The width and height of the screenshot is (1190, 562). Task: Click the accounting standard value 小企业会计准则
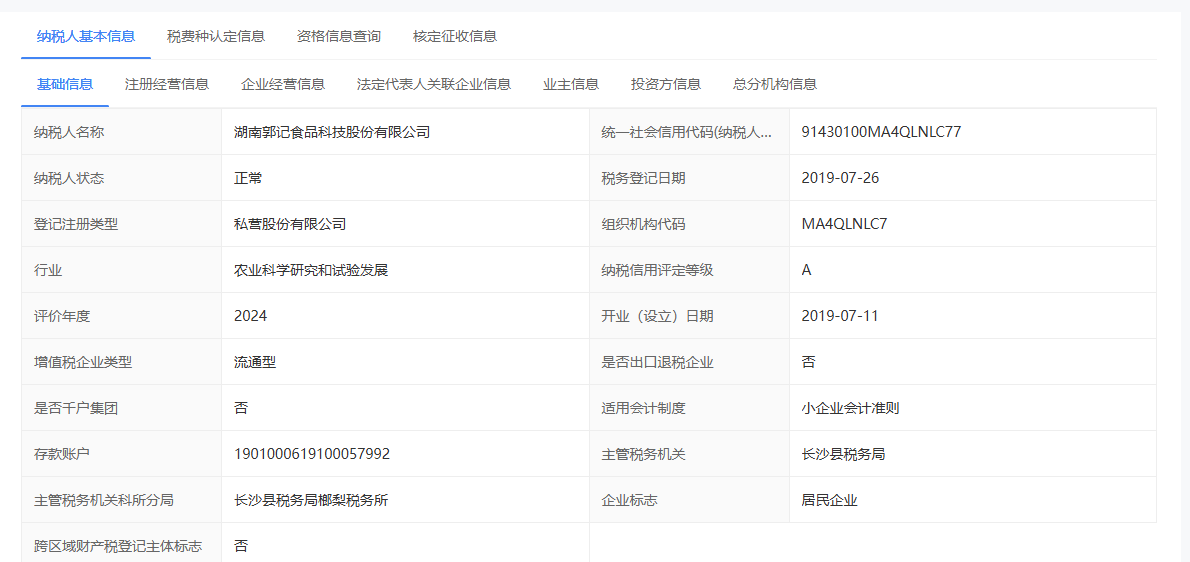(x=851, y=408)
